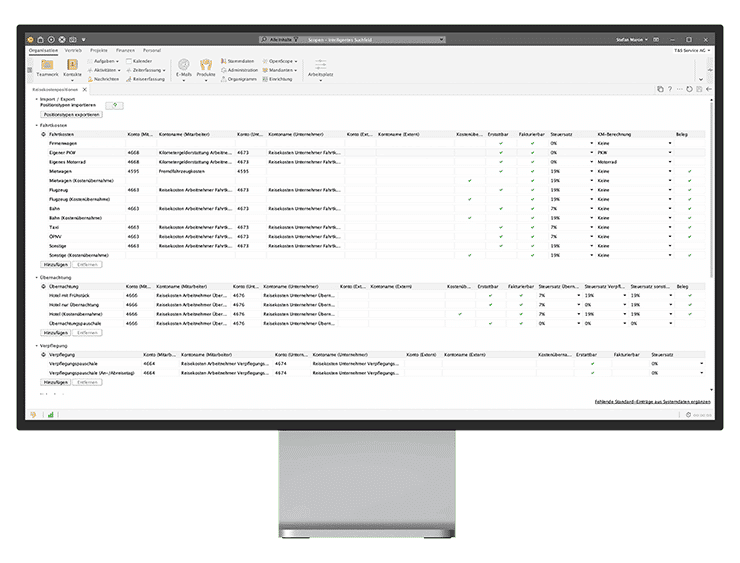The height and width of the screenshot is (563, 740).
Task: Open Steuersatz dropdown for Mietwagen row
Action: tap(591, 171)
